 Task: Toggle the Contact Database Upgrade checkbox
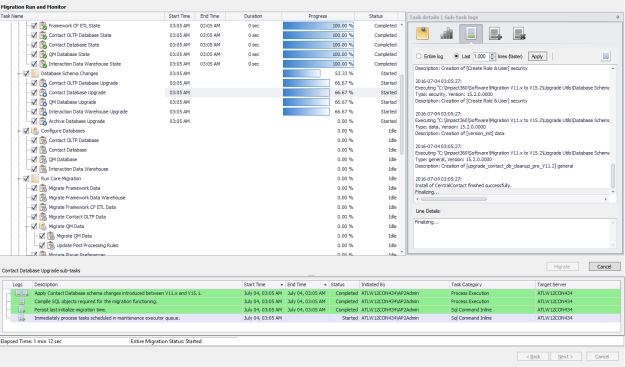click(34, 93)
